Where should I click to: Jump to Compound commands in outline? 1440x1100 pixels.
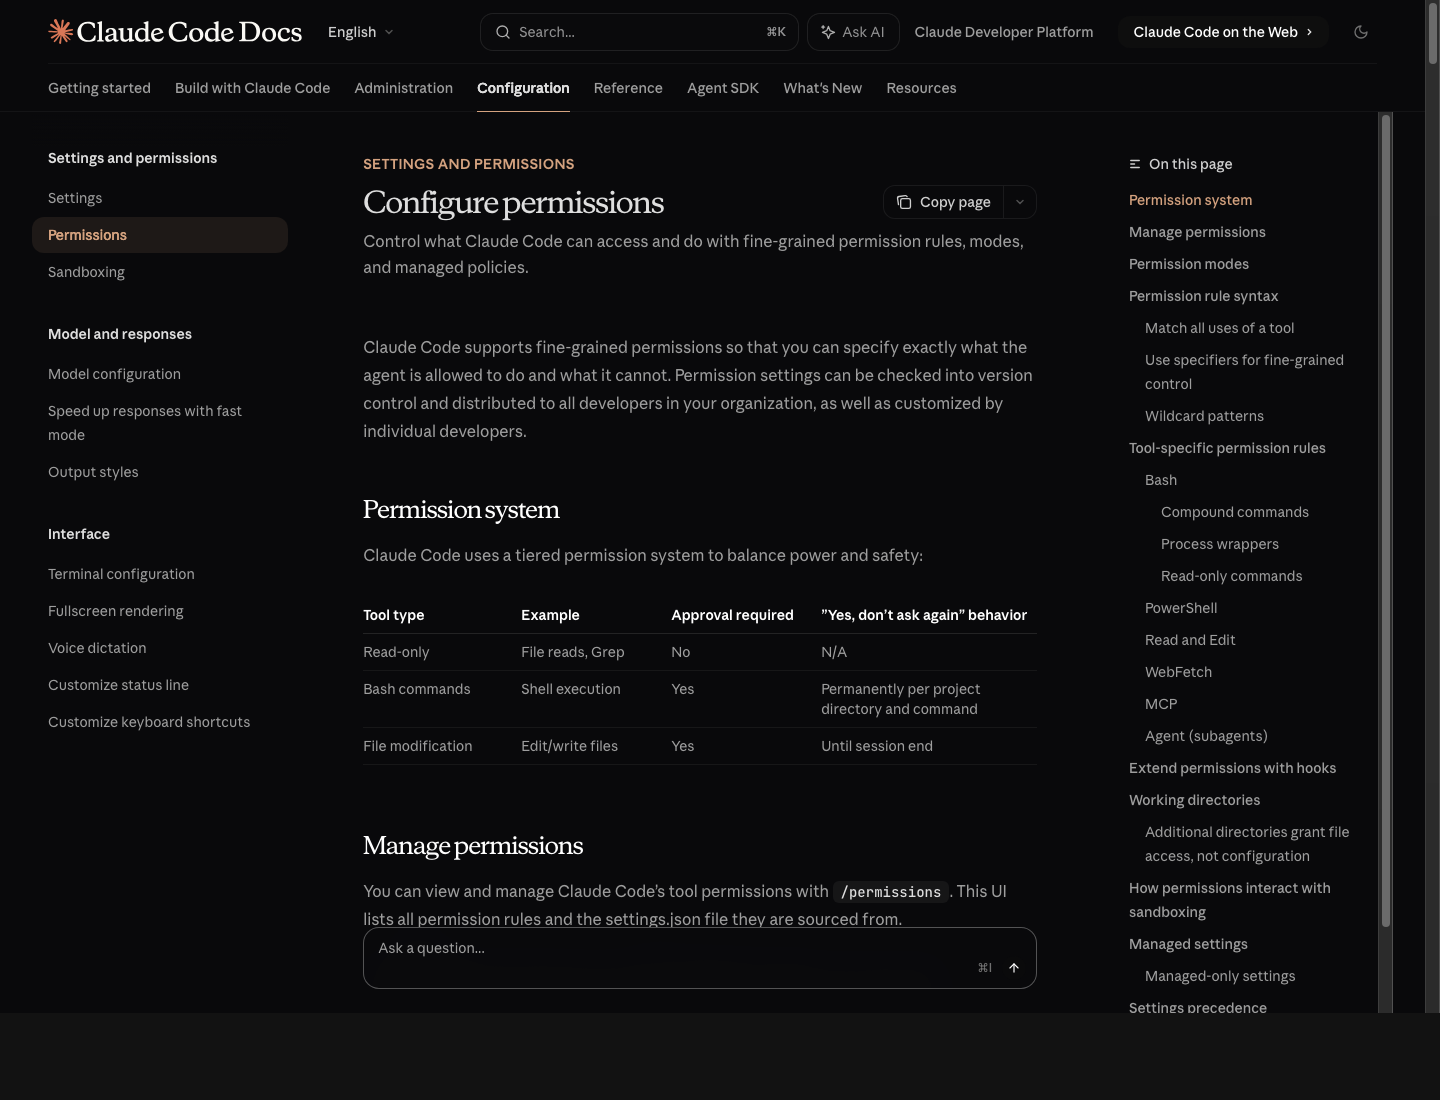coord(1235,512)
